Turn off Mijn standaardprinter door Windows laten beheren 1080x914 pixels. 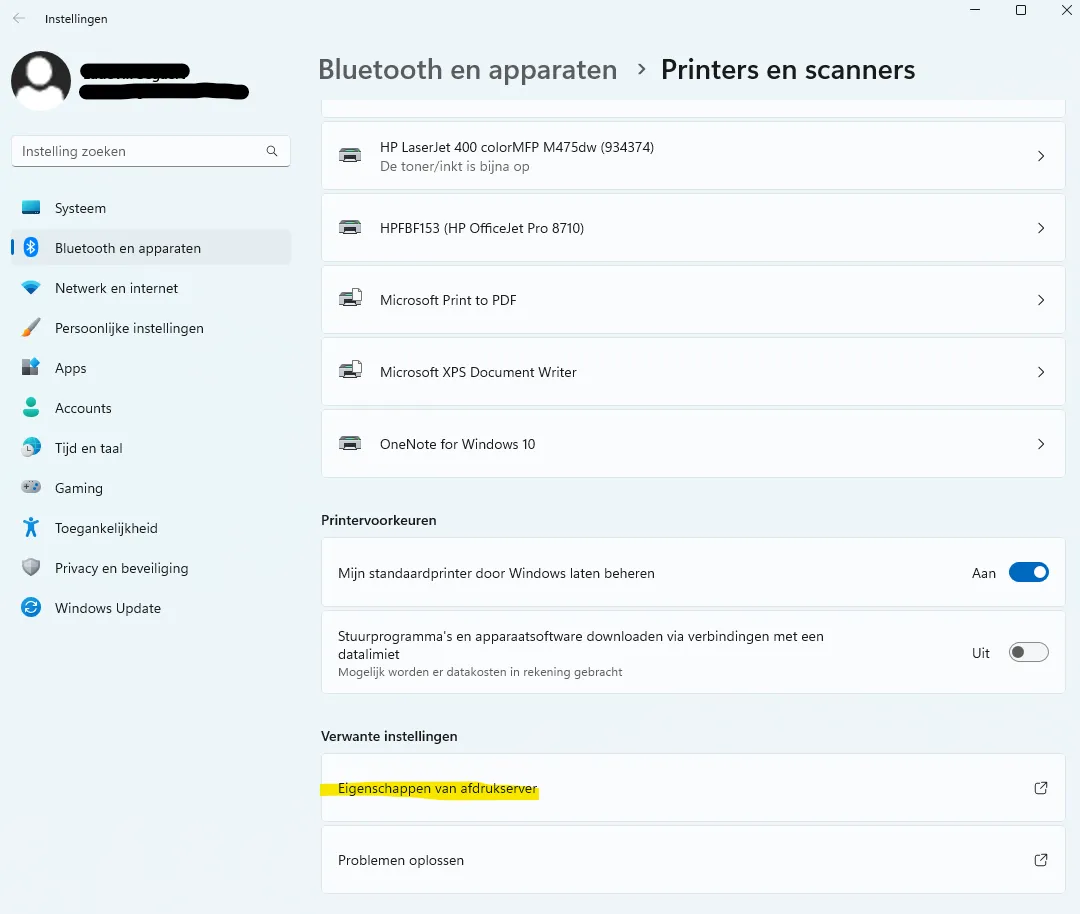pos(1028,572)
